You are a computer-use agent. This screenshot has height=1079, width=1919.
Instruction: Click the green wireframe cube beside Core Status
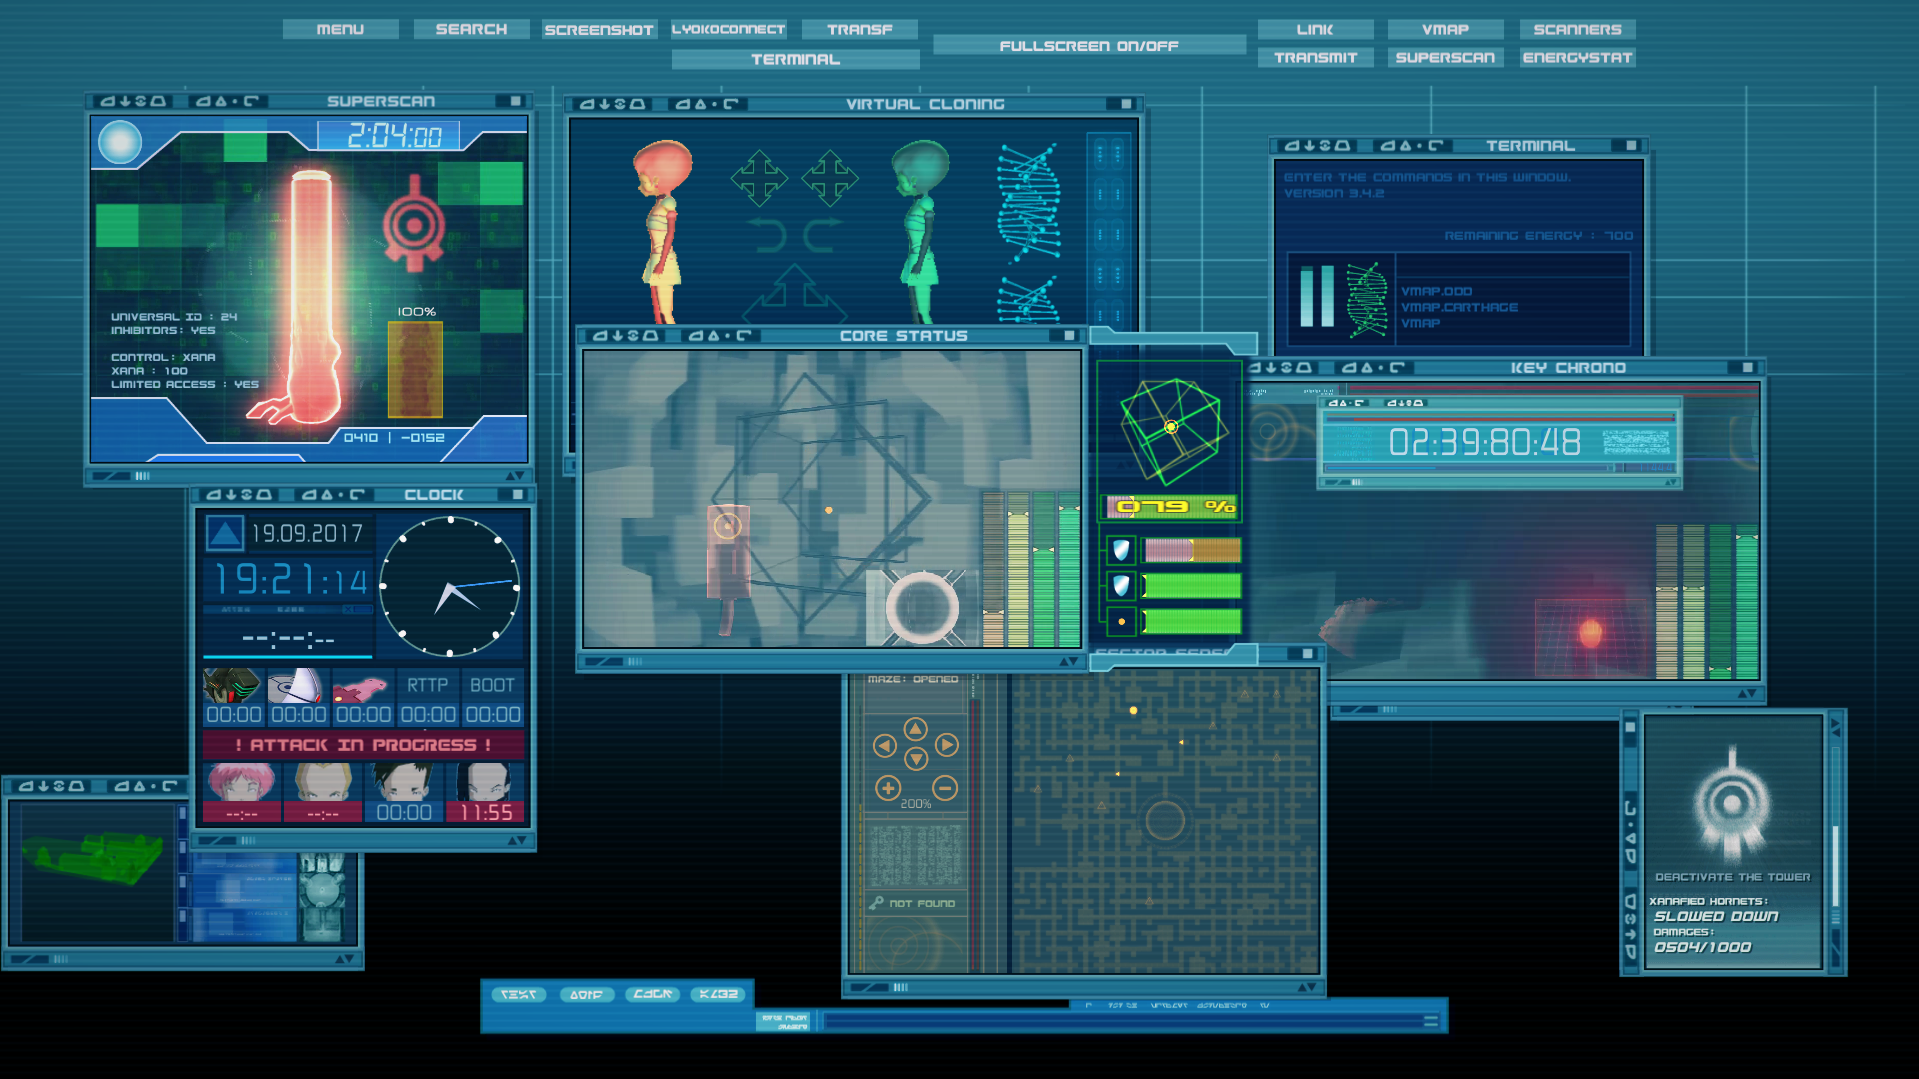coord(1172,430)
